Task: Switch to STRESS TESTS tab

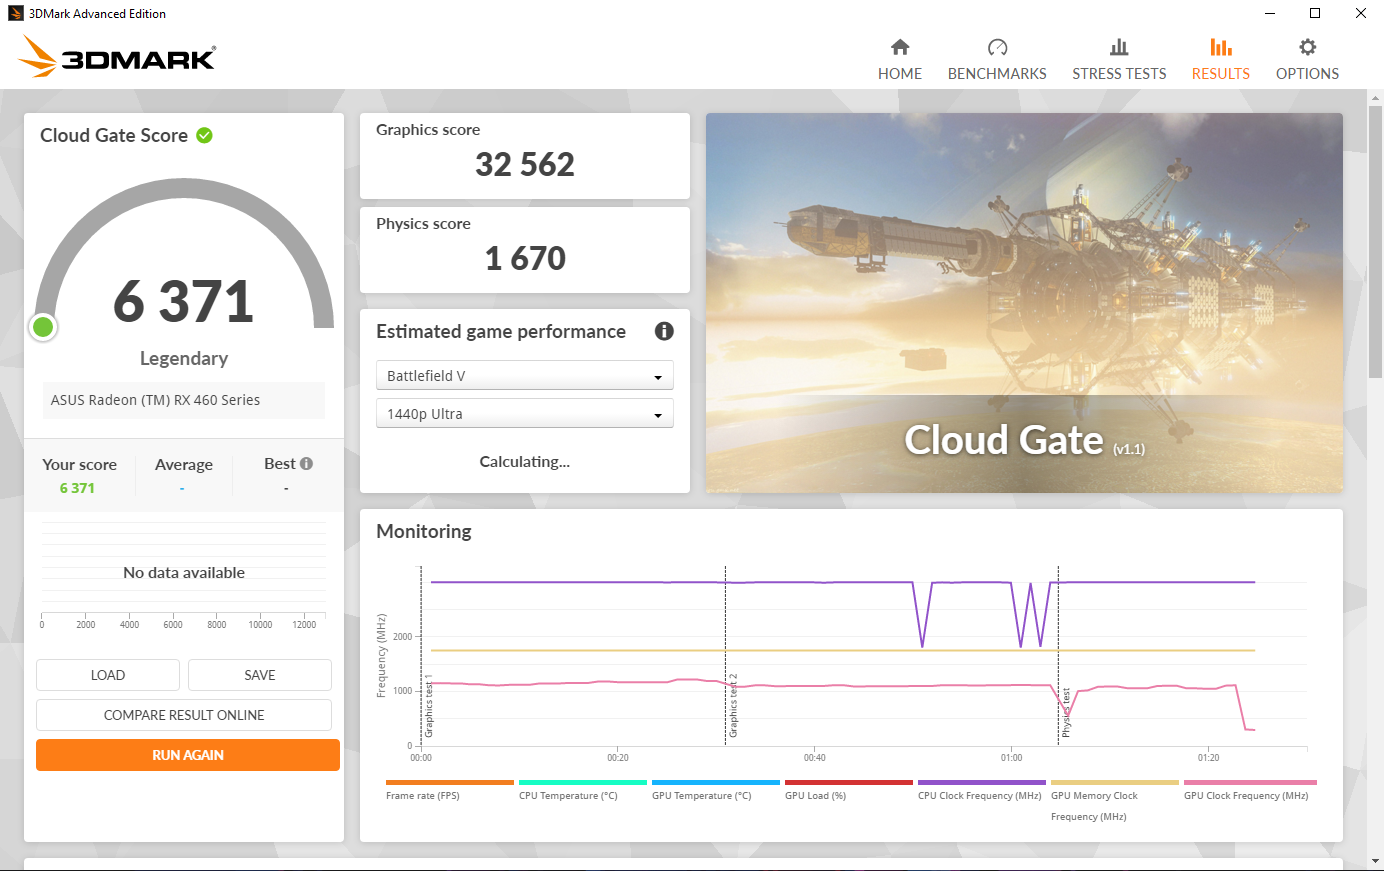Action: pos(1119,60)
